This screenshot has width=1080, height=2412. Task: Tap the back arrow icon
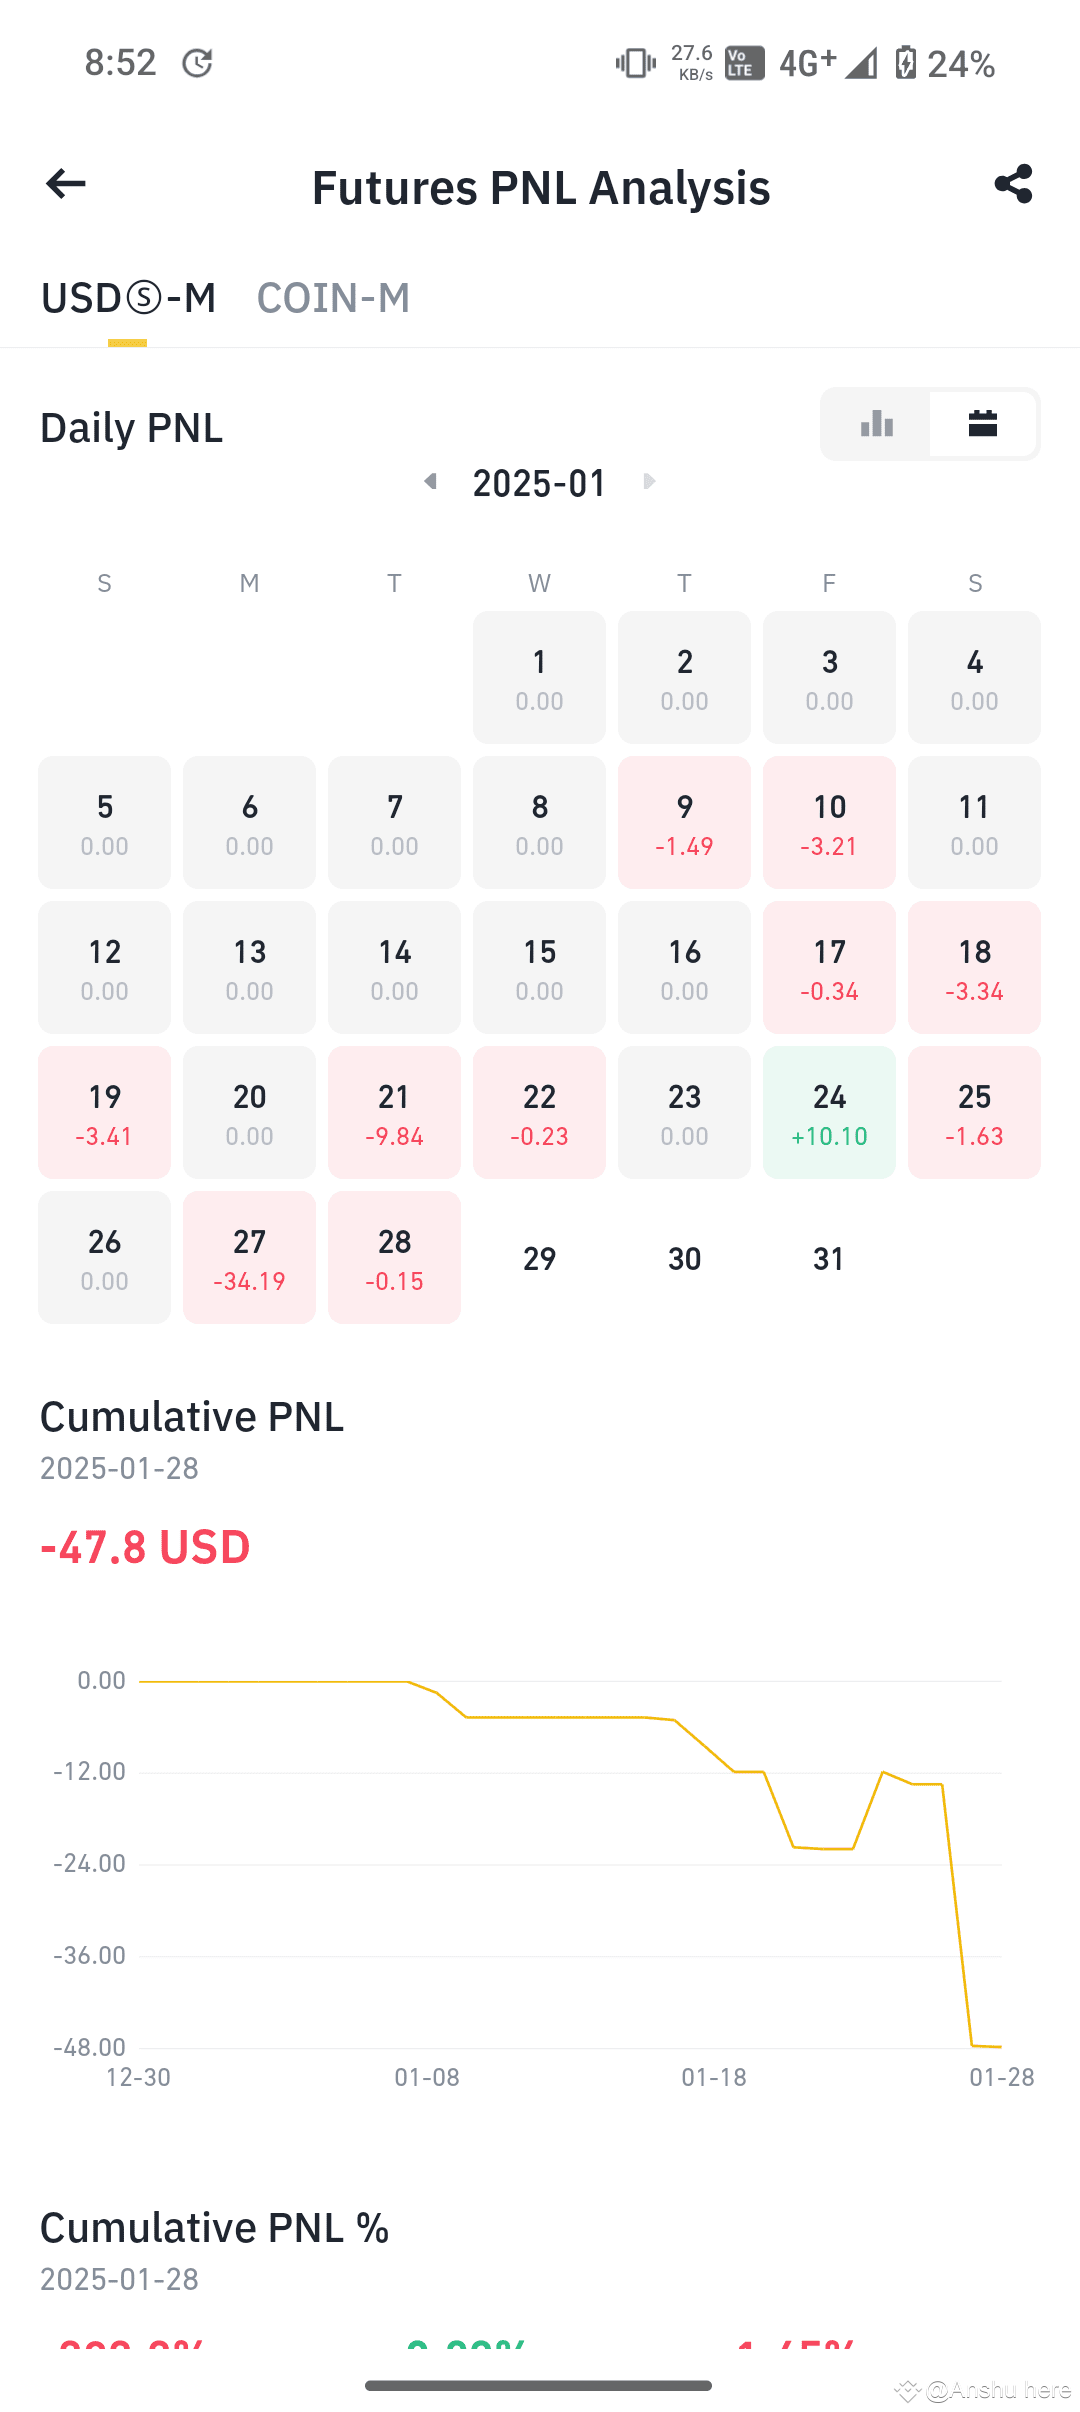click(x=66, y=184)
